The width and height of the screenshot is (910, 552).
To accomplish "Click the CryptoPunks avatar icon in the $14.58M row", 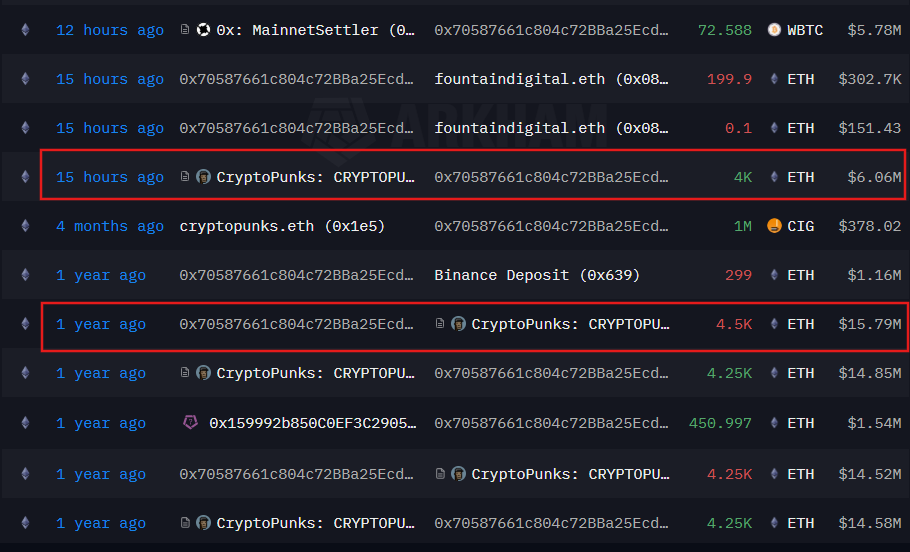I will point(203,523).
